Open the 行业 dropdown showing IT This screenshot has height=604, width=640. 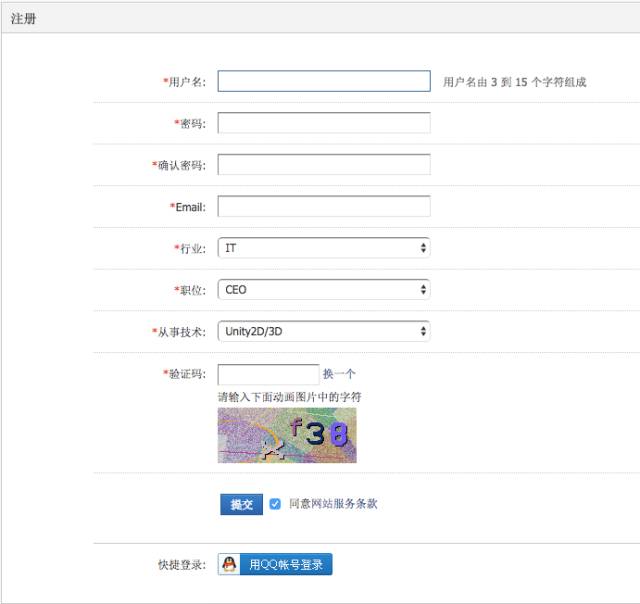coord(323,247)
